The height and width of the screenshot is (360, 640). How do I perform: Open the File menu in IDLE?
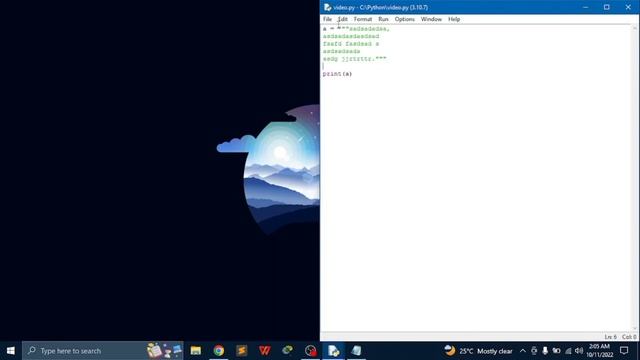[327, 19]
